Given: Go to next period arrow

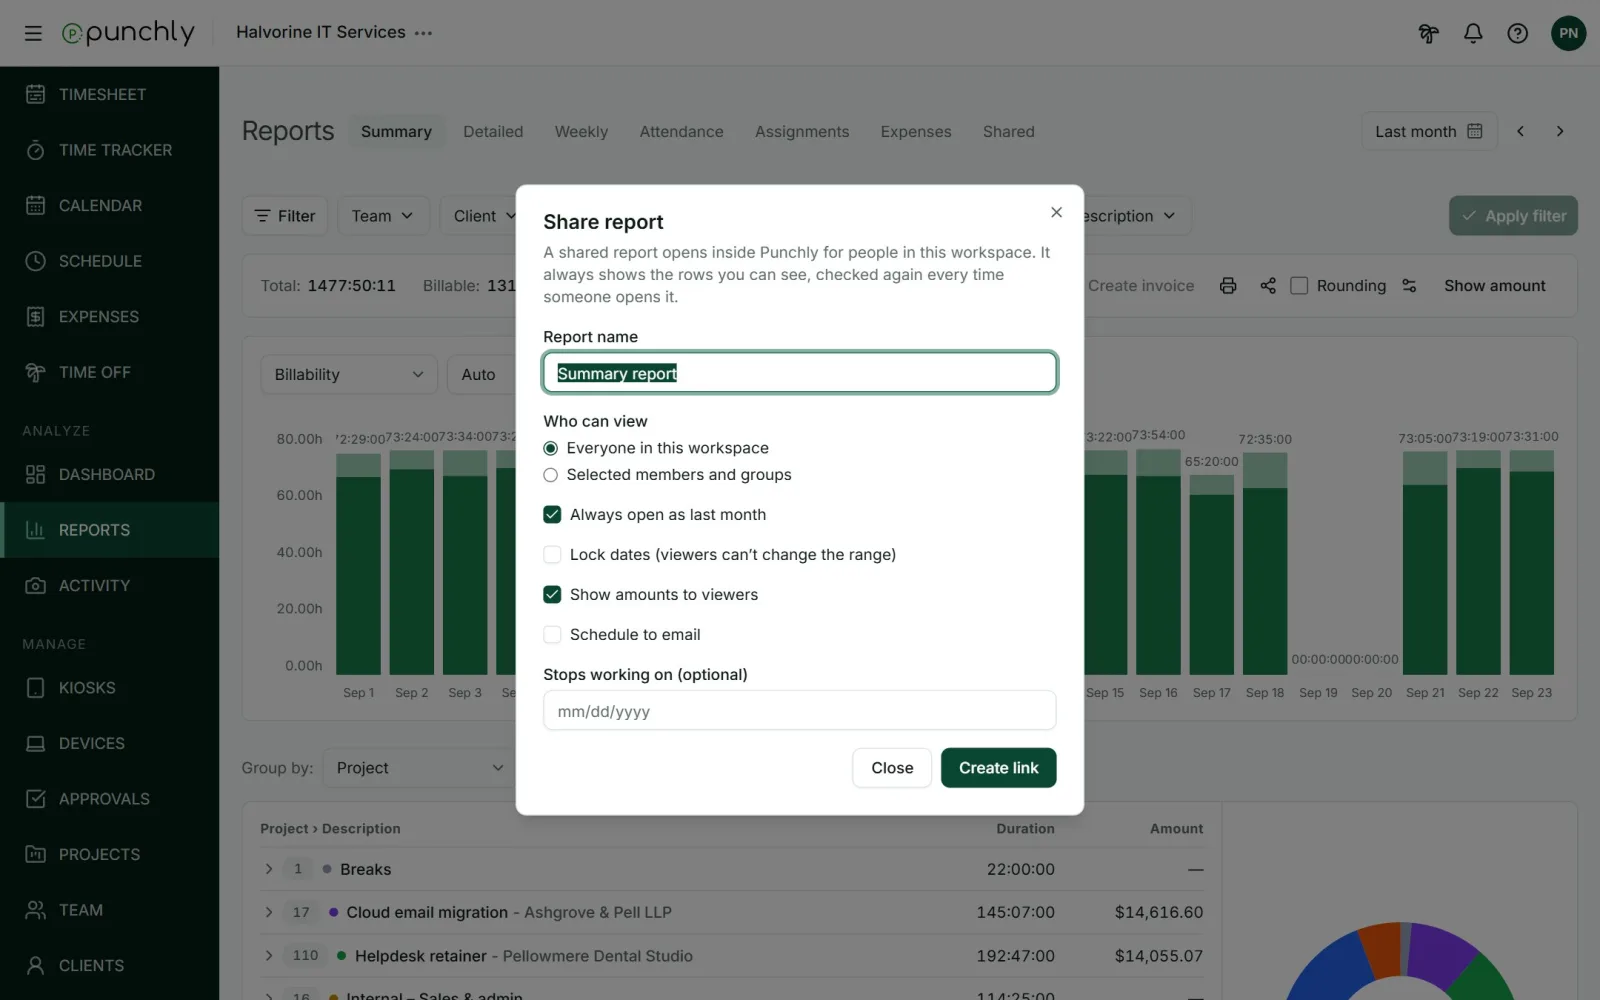Looking at the screenshot, I should point(1560,131).
